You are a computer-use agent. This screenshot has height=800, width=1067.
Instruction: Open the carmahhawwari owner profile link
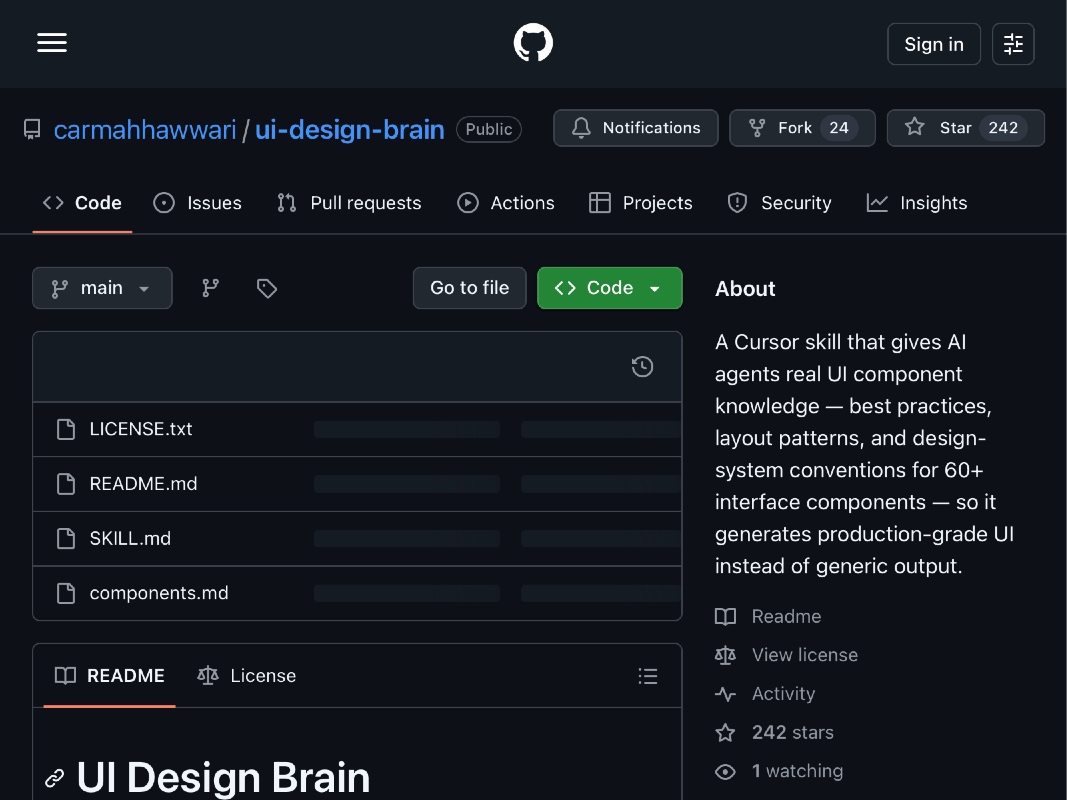click(x=145, y=129)
